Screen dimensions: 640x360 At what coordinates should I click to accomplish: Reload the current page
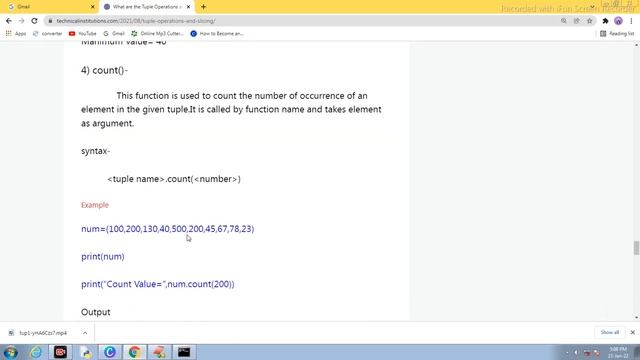click(34, 21)
